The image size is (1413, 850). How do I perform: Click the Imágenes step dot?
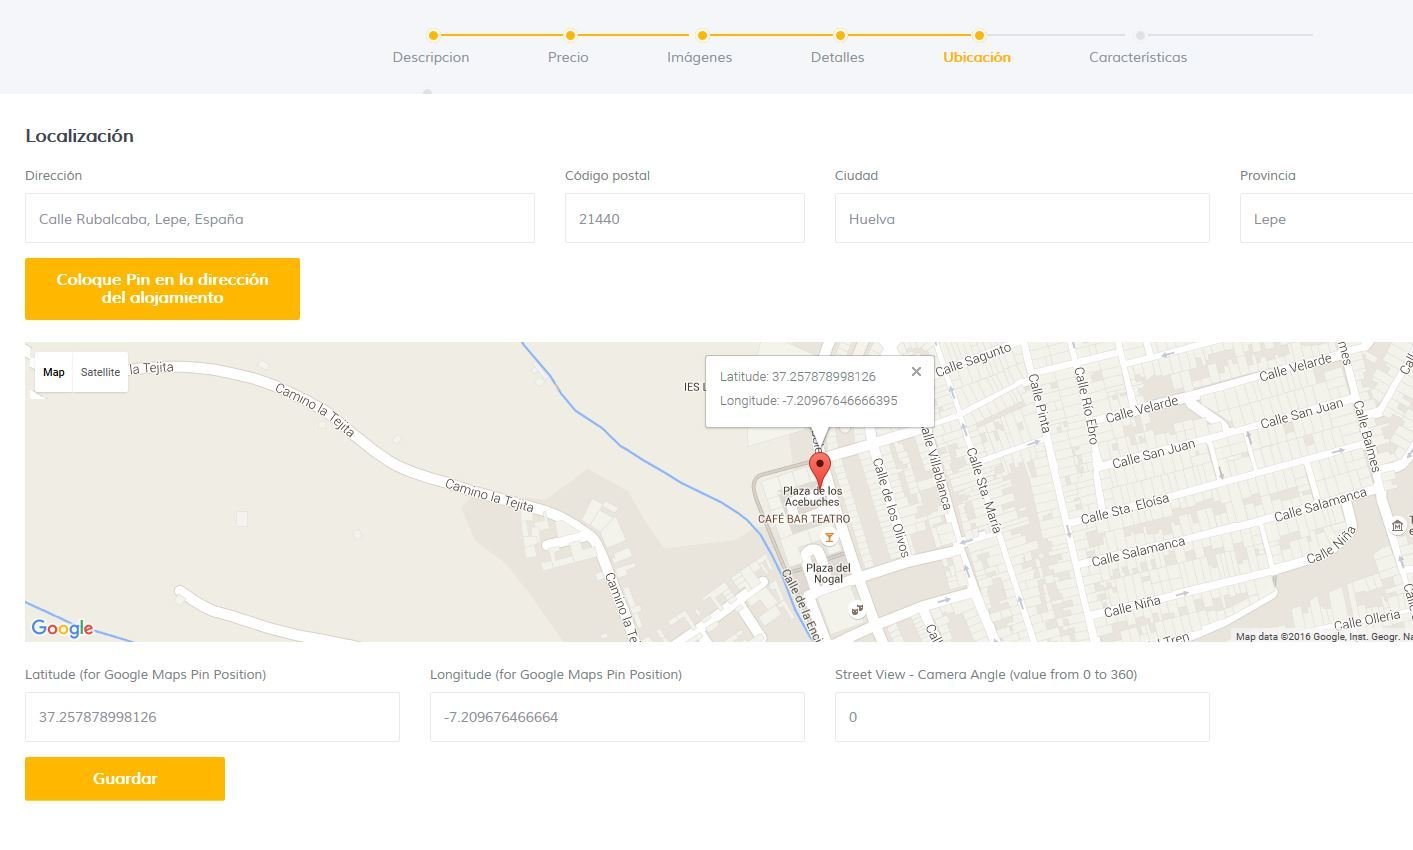703,35
